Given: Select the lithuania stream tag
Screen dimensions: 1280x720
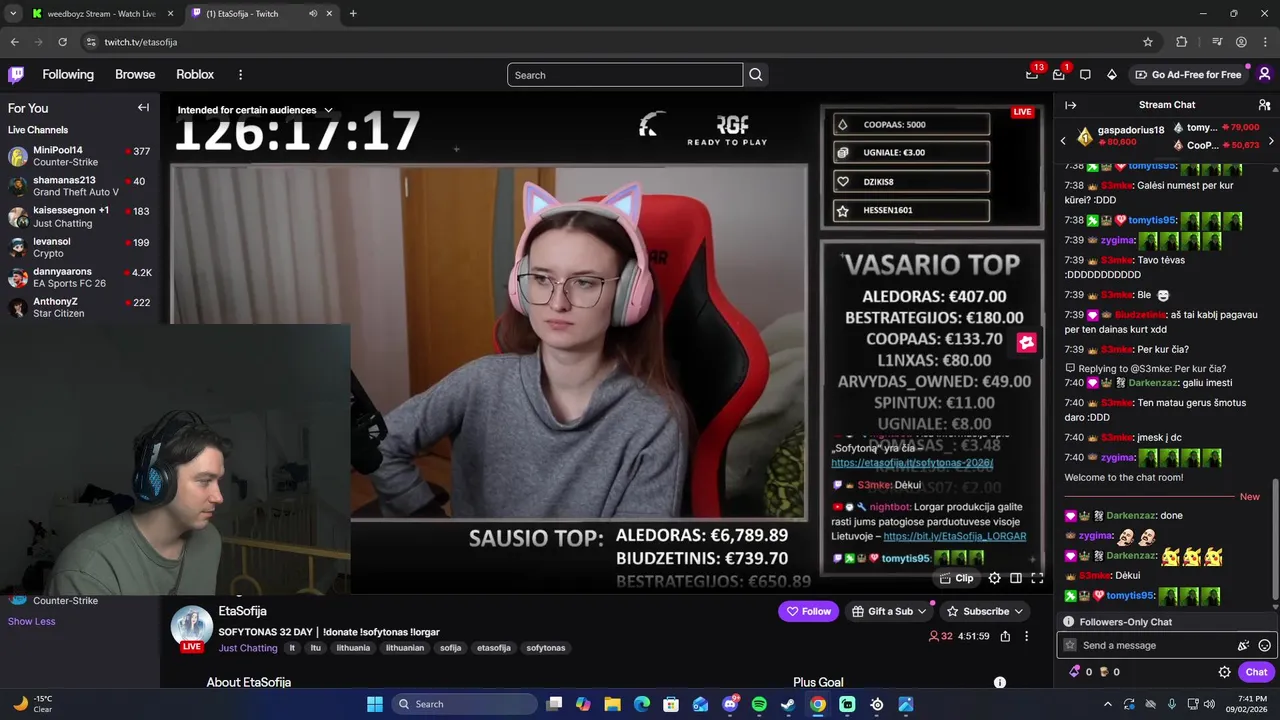Looking at the screenshot, I should tap(353, 648).
